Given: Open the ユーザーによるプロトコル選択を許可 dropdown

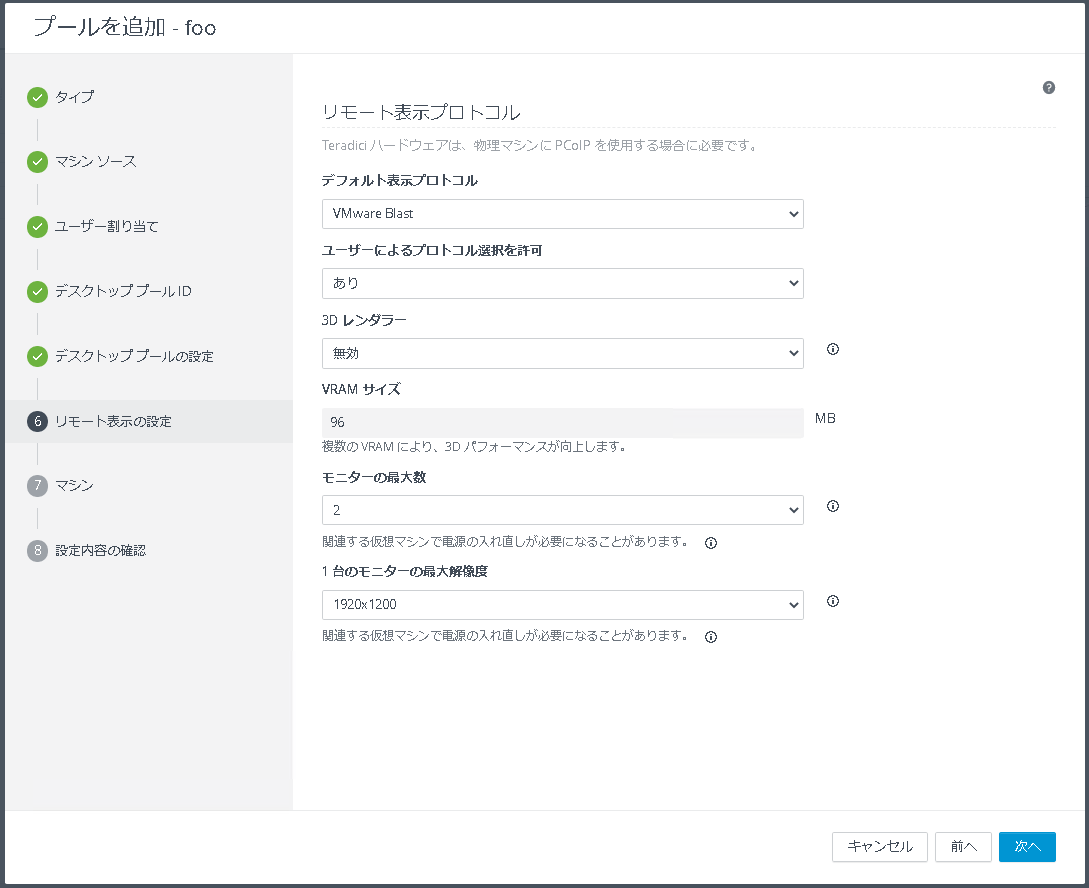Looking at the screenshot, I should pos(563,283).
